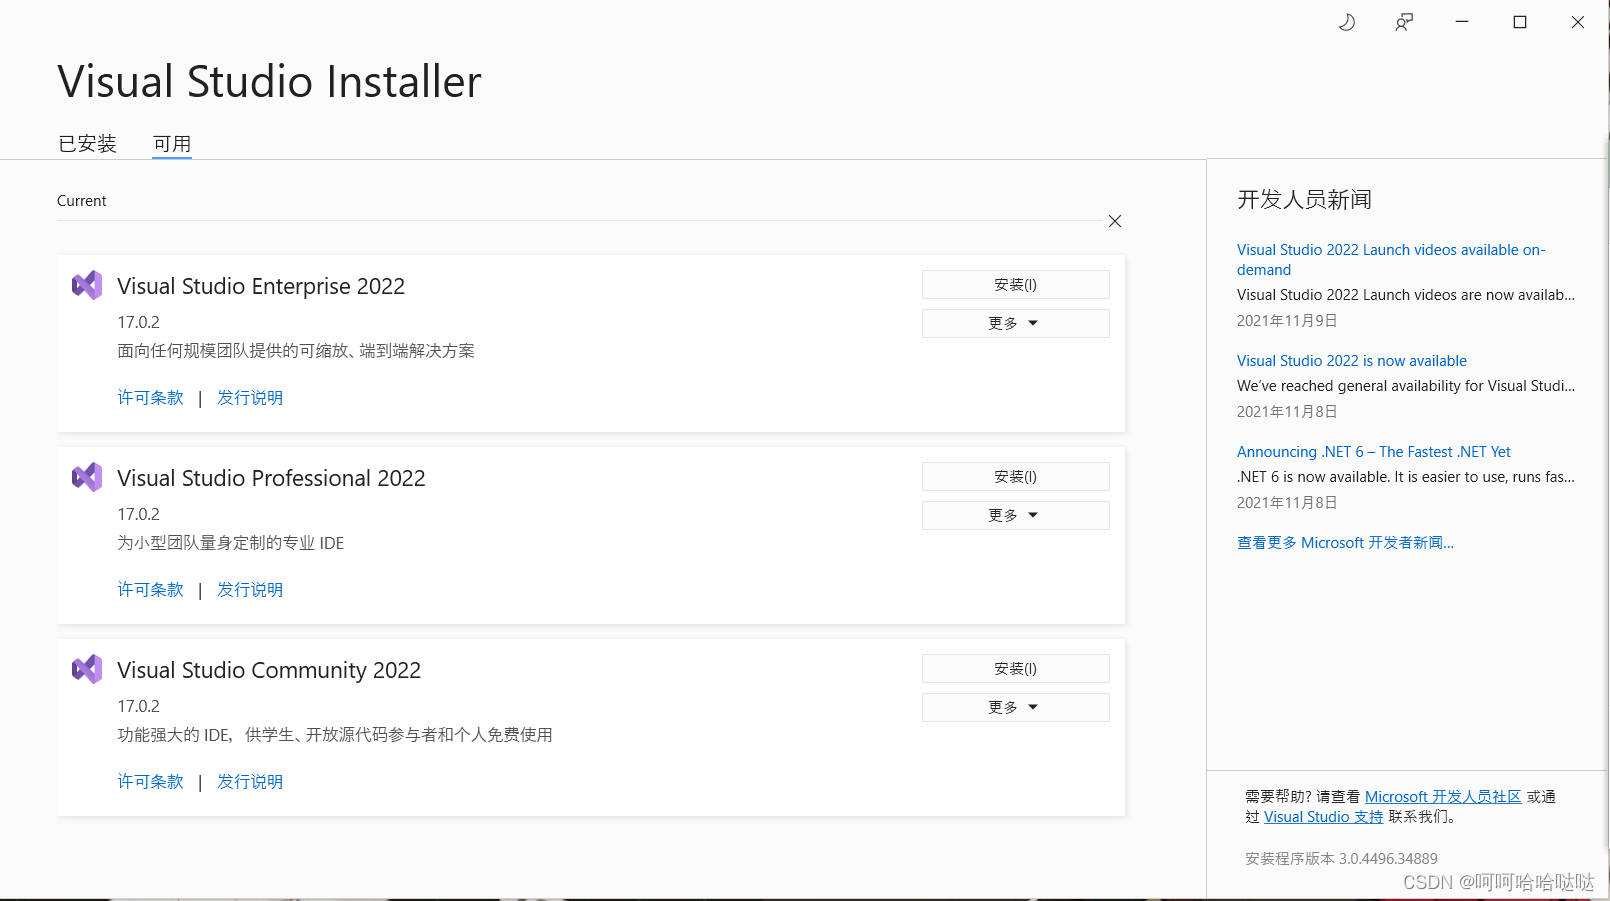Open 发行说明 for Enterprise 2022

click(x=250, y=397)
